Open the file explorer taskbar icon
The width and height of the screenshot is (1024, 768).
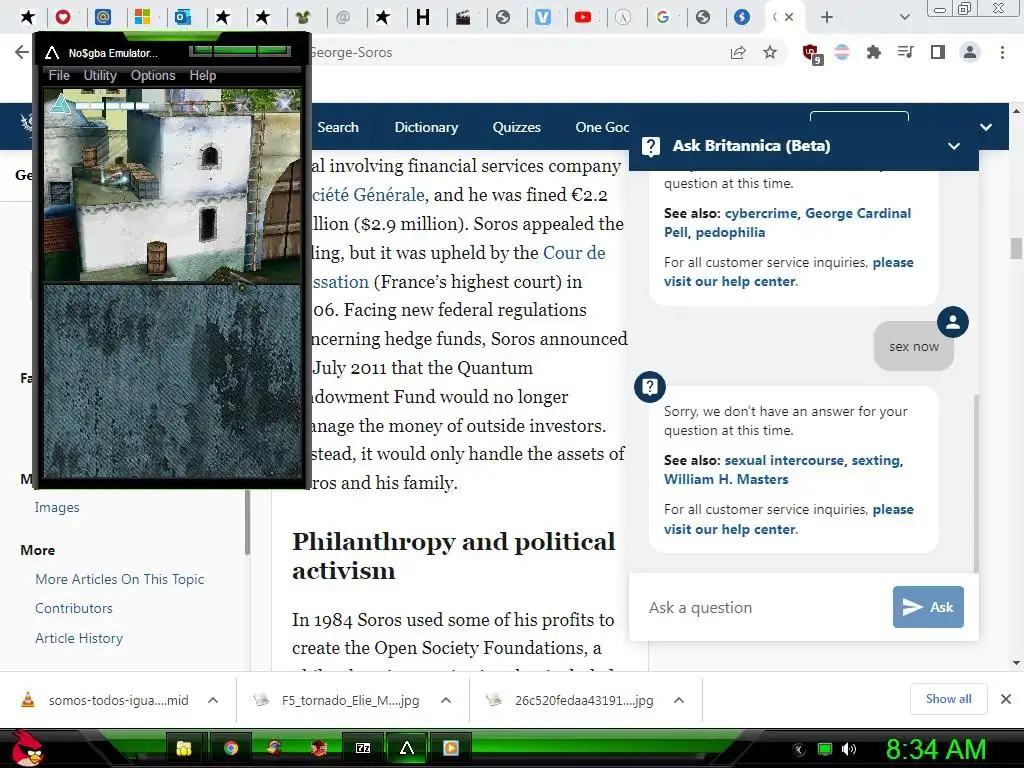(x=184, y=748)
